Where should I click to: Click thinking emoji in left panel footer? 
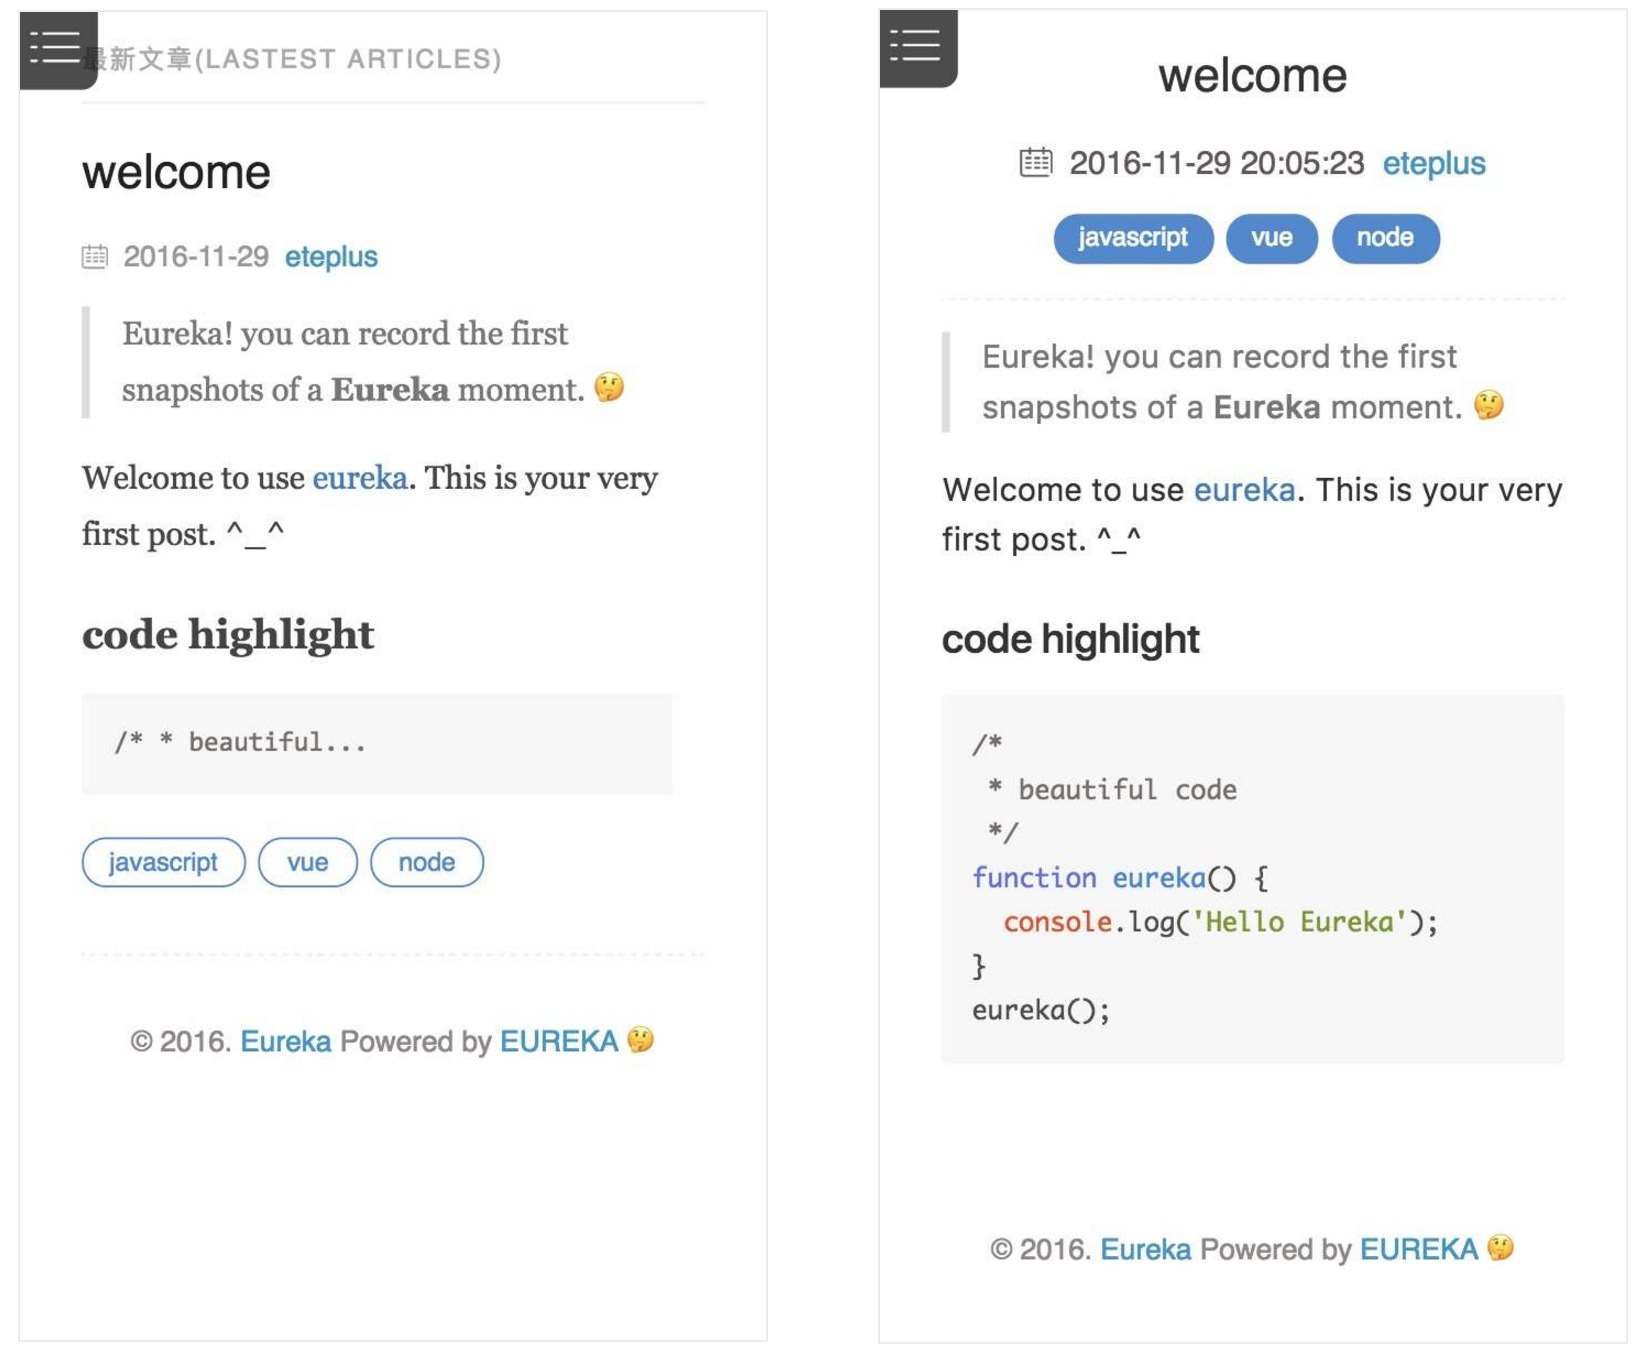(x=641, y=1040)
